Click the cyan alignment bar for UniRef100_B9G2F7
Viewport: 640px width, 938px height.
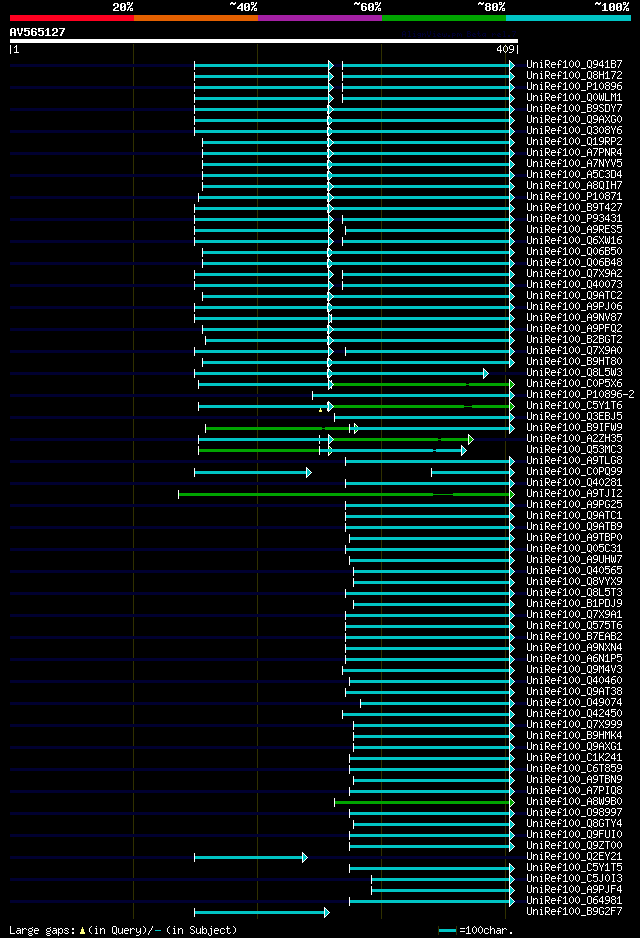point(262,913)
